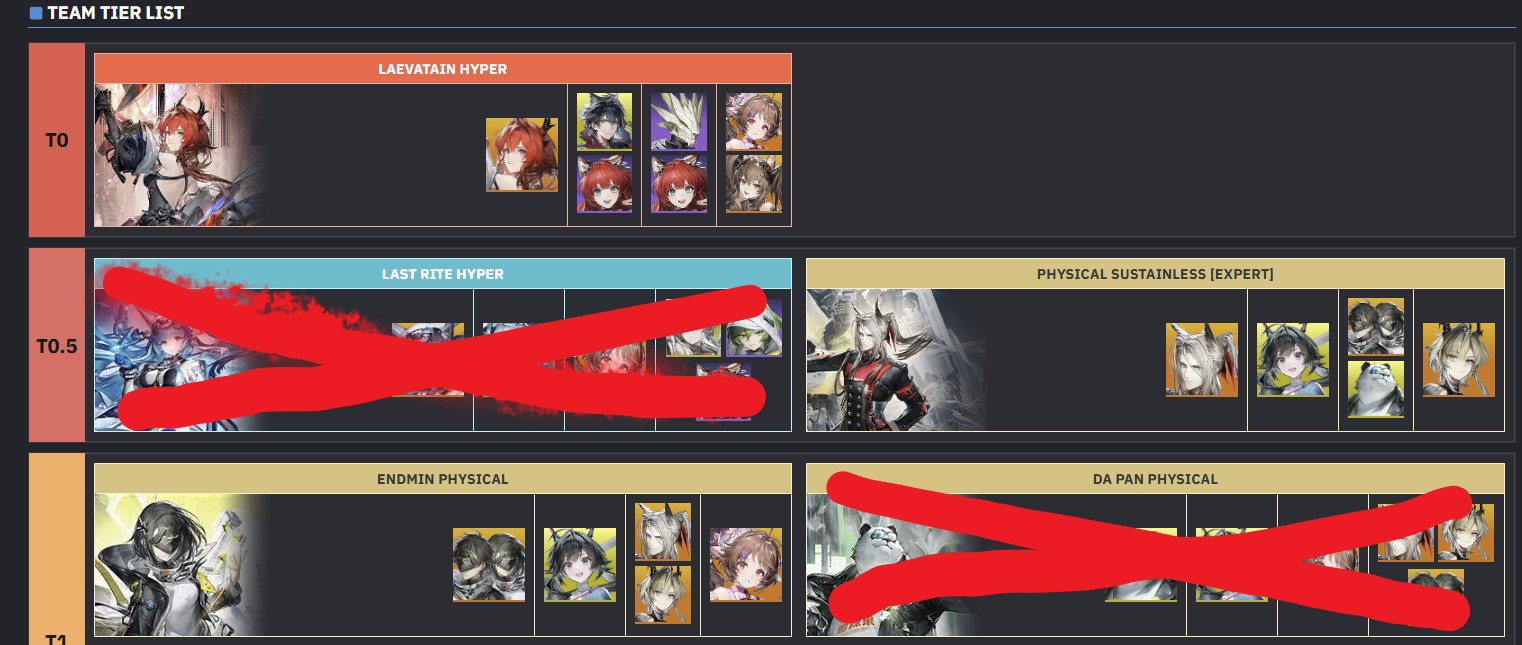Screen dimensions: 1522x645
Task: Open the Physical Sustainless [Expert] header
Action: [x=1155, y=274]
